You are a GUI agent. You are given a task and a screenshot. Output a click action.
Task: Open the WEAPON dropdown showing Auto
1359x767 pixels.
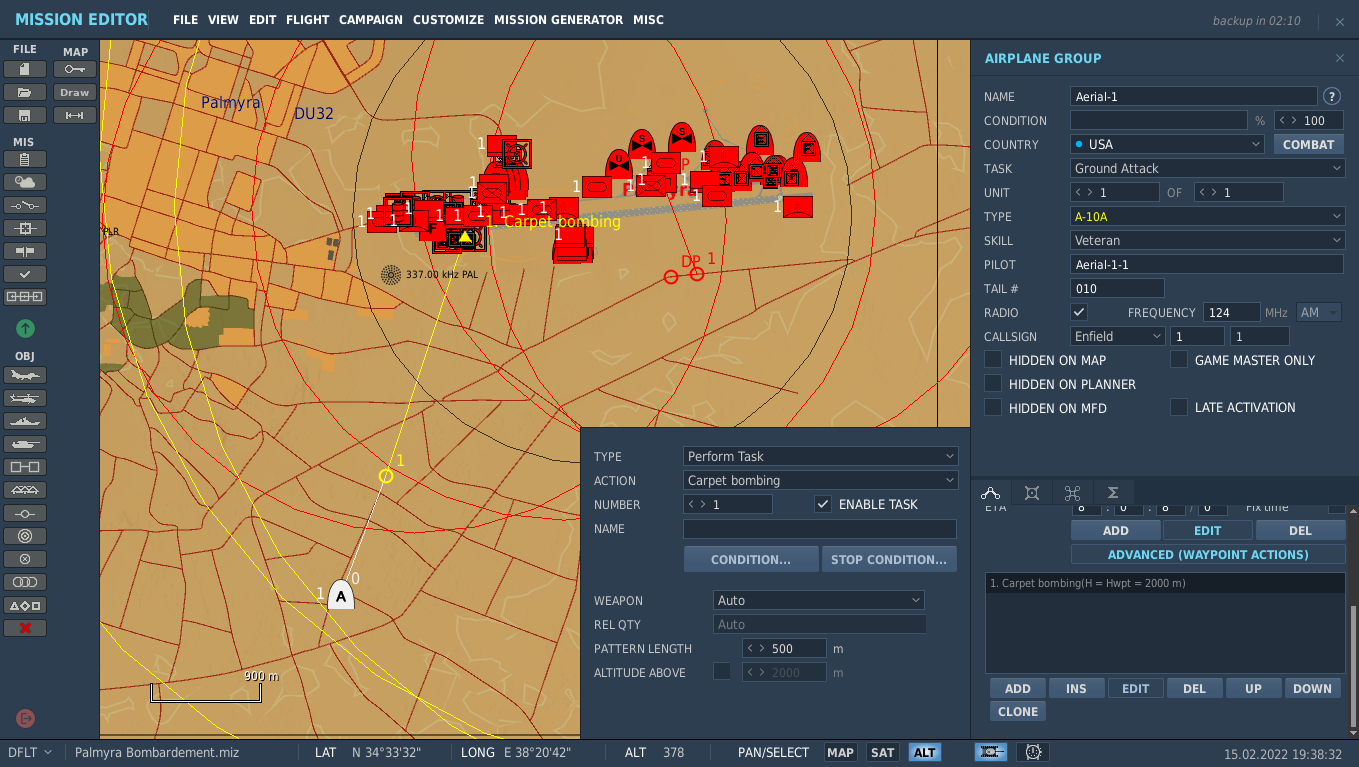[x=818, y=601]
